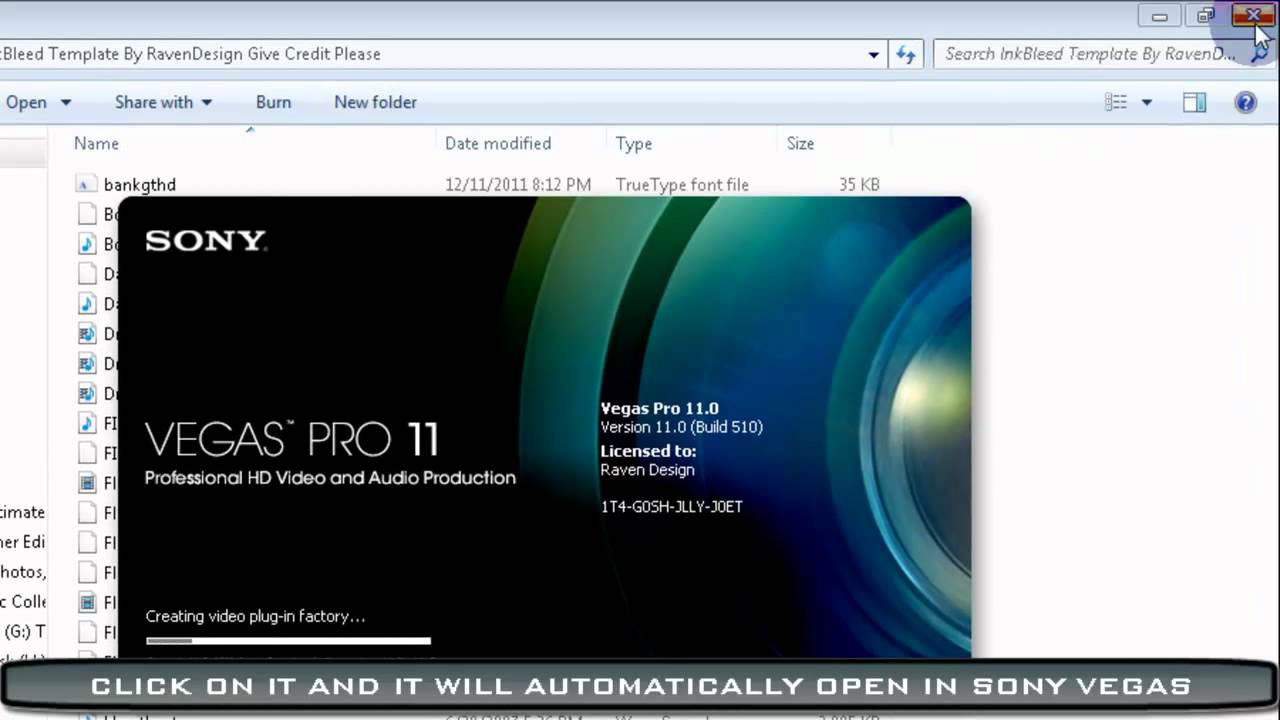Viewport: 1280px width, 720px height.
Task: Click the bankgthd TrueType font file icon
Action: coord(86,185)
